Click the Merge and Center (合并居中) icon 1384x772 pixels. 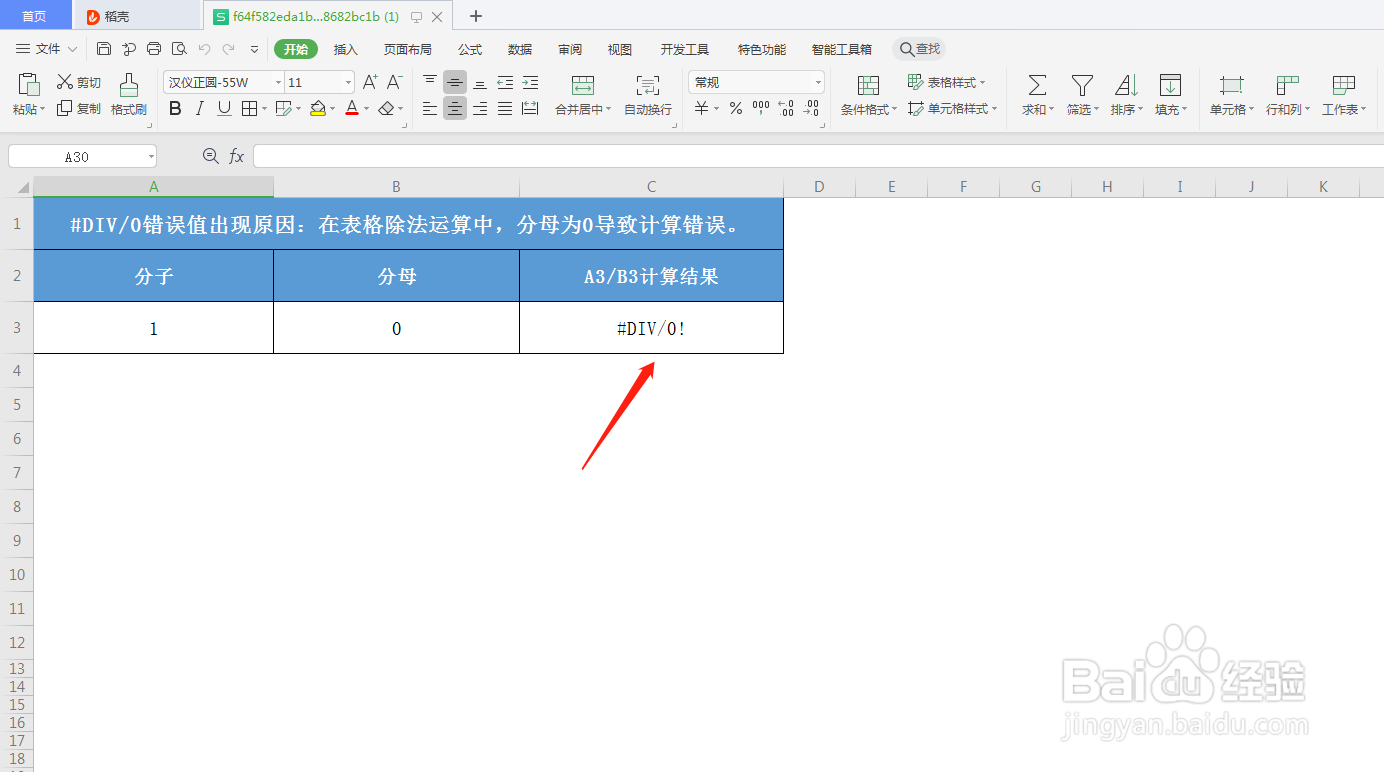coord(583,85)
